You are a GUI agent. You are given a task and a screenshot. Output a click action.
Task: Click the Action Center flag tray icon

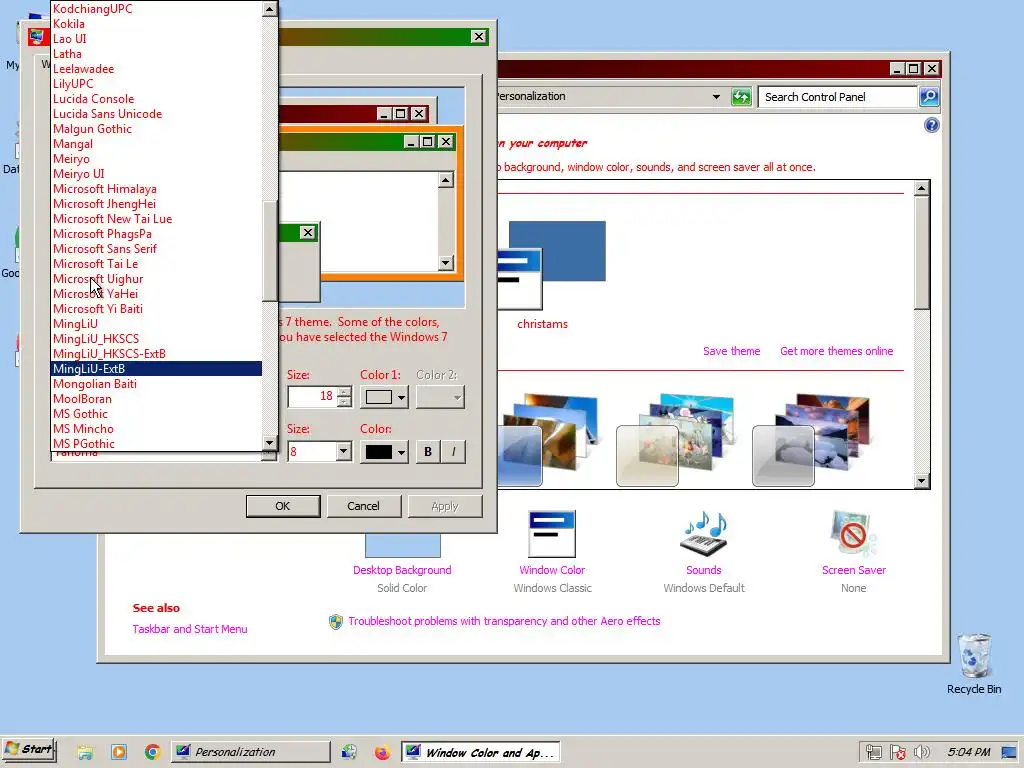coord(897,752)
